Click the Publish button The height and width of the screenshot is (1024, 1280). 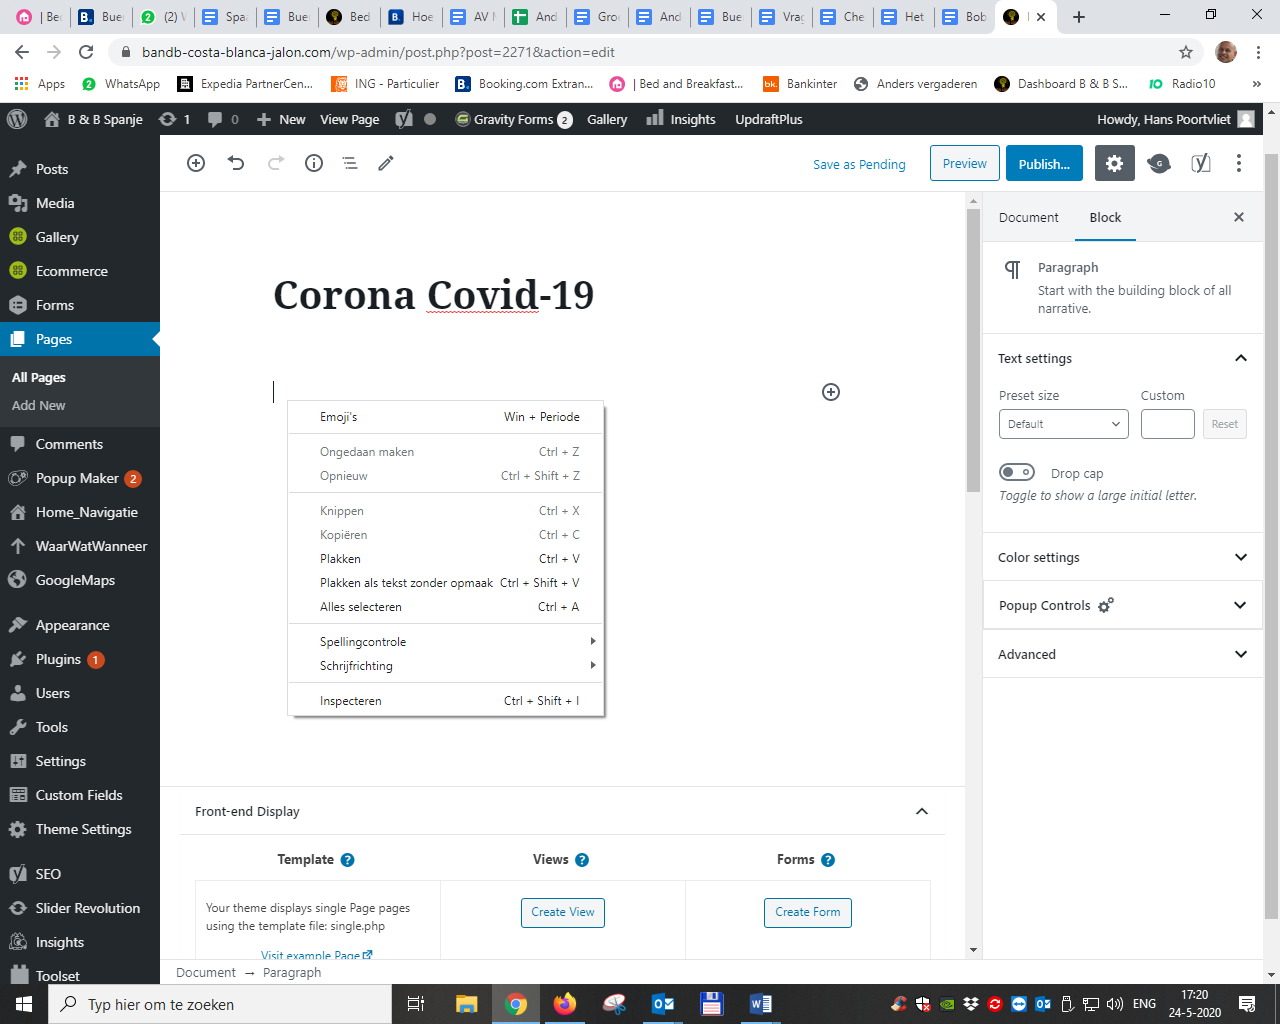pyautogui.click(x=1043, y=164)
